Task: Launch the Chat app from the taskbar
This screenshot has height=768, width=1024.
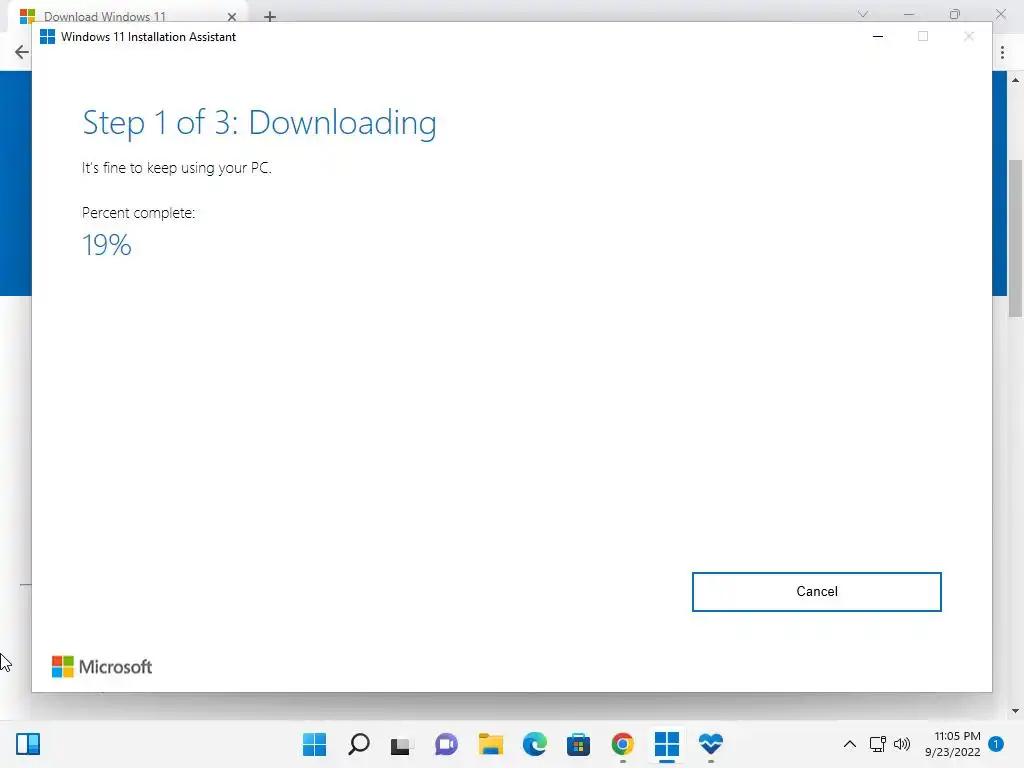Action: pyautogui.click(x=446, y=744)
